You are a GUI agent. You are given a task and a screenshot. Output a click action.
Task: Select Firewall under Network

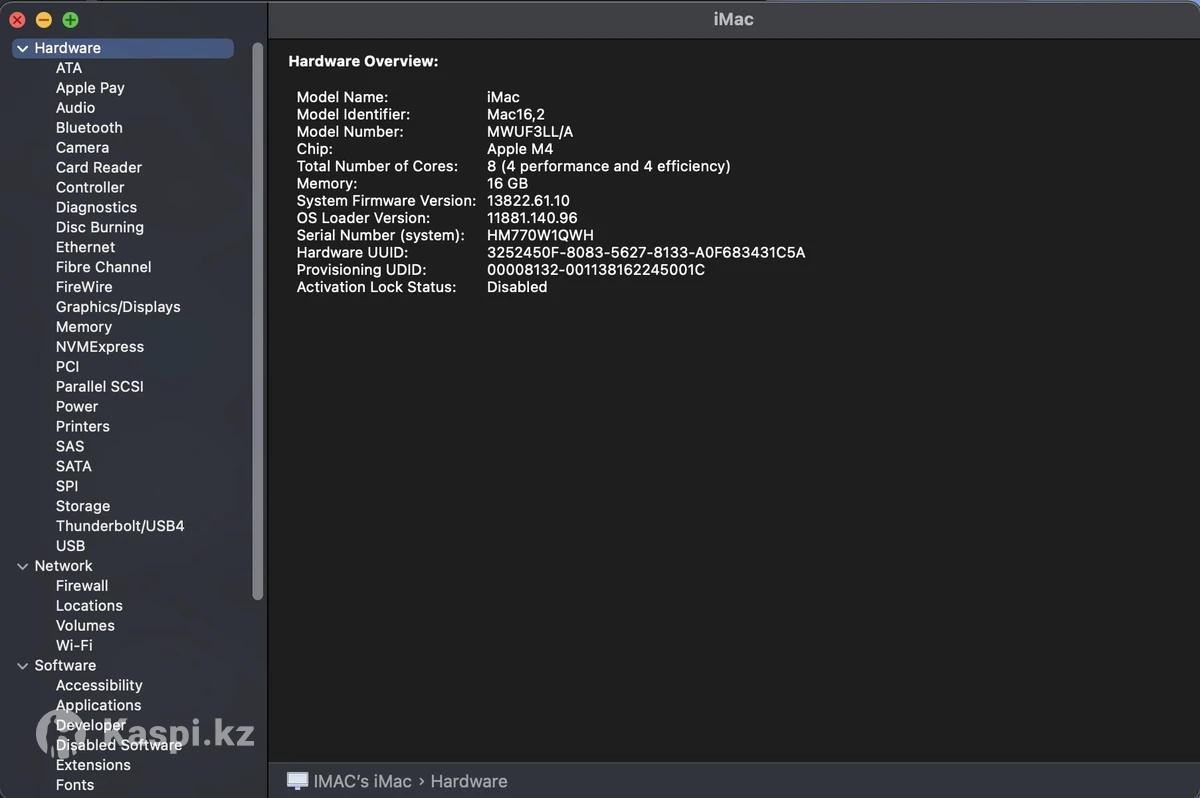(x=82, y=586)
